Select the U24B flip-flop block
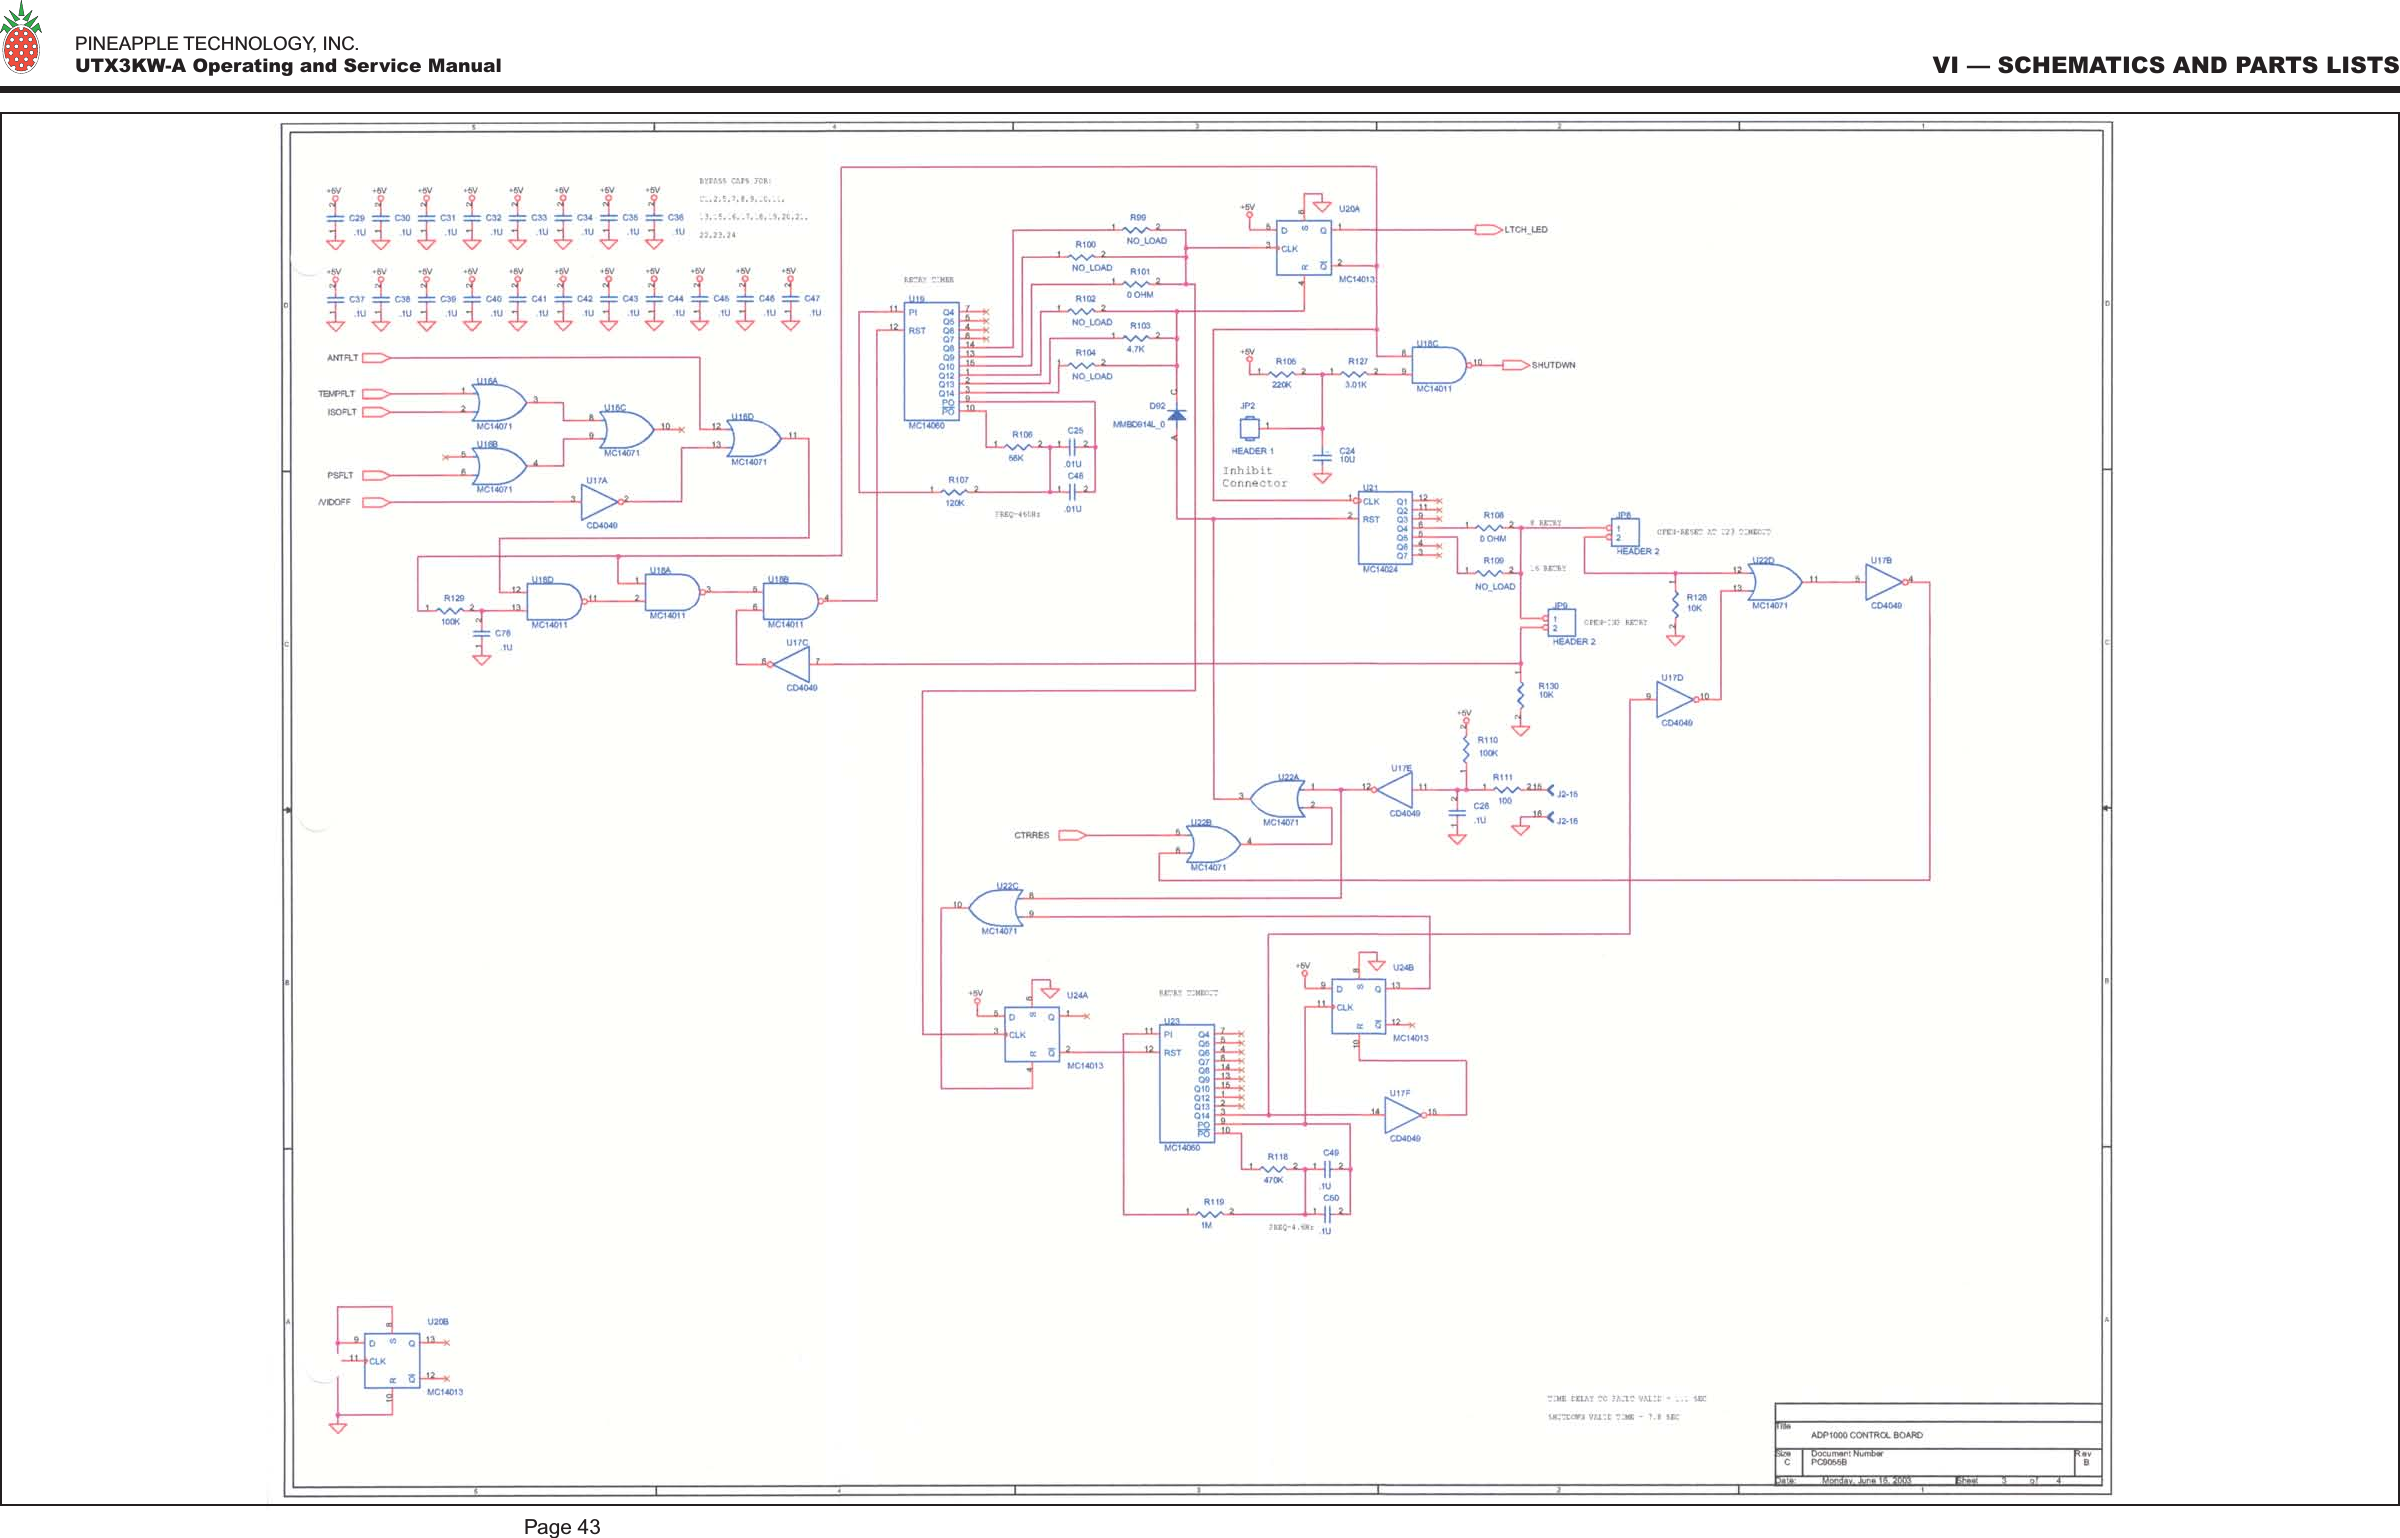The image size is (2400, 1538). [1358, 1007]
